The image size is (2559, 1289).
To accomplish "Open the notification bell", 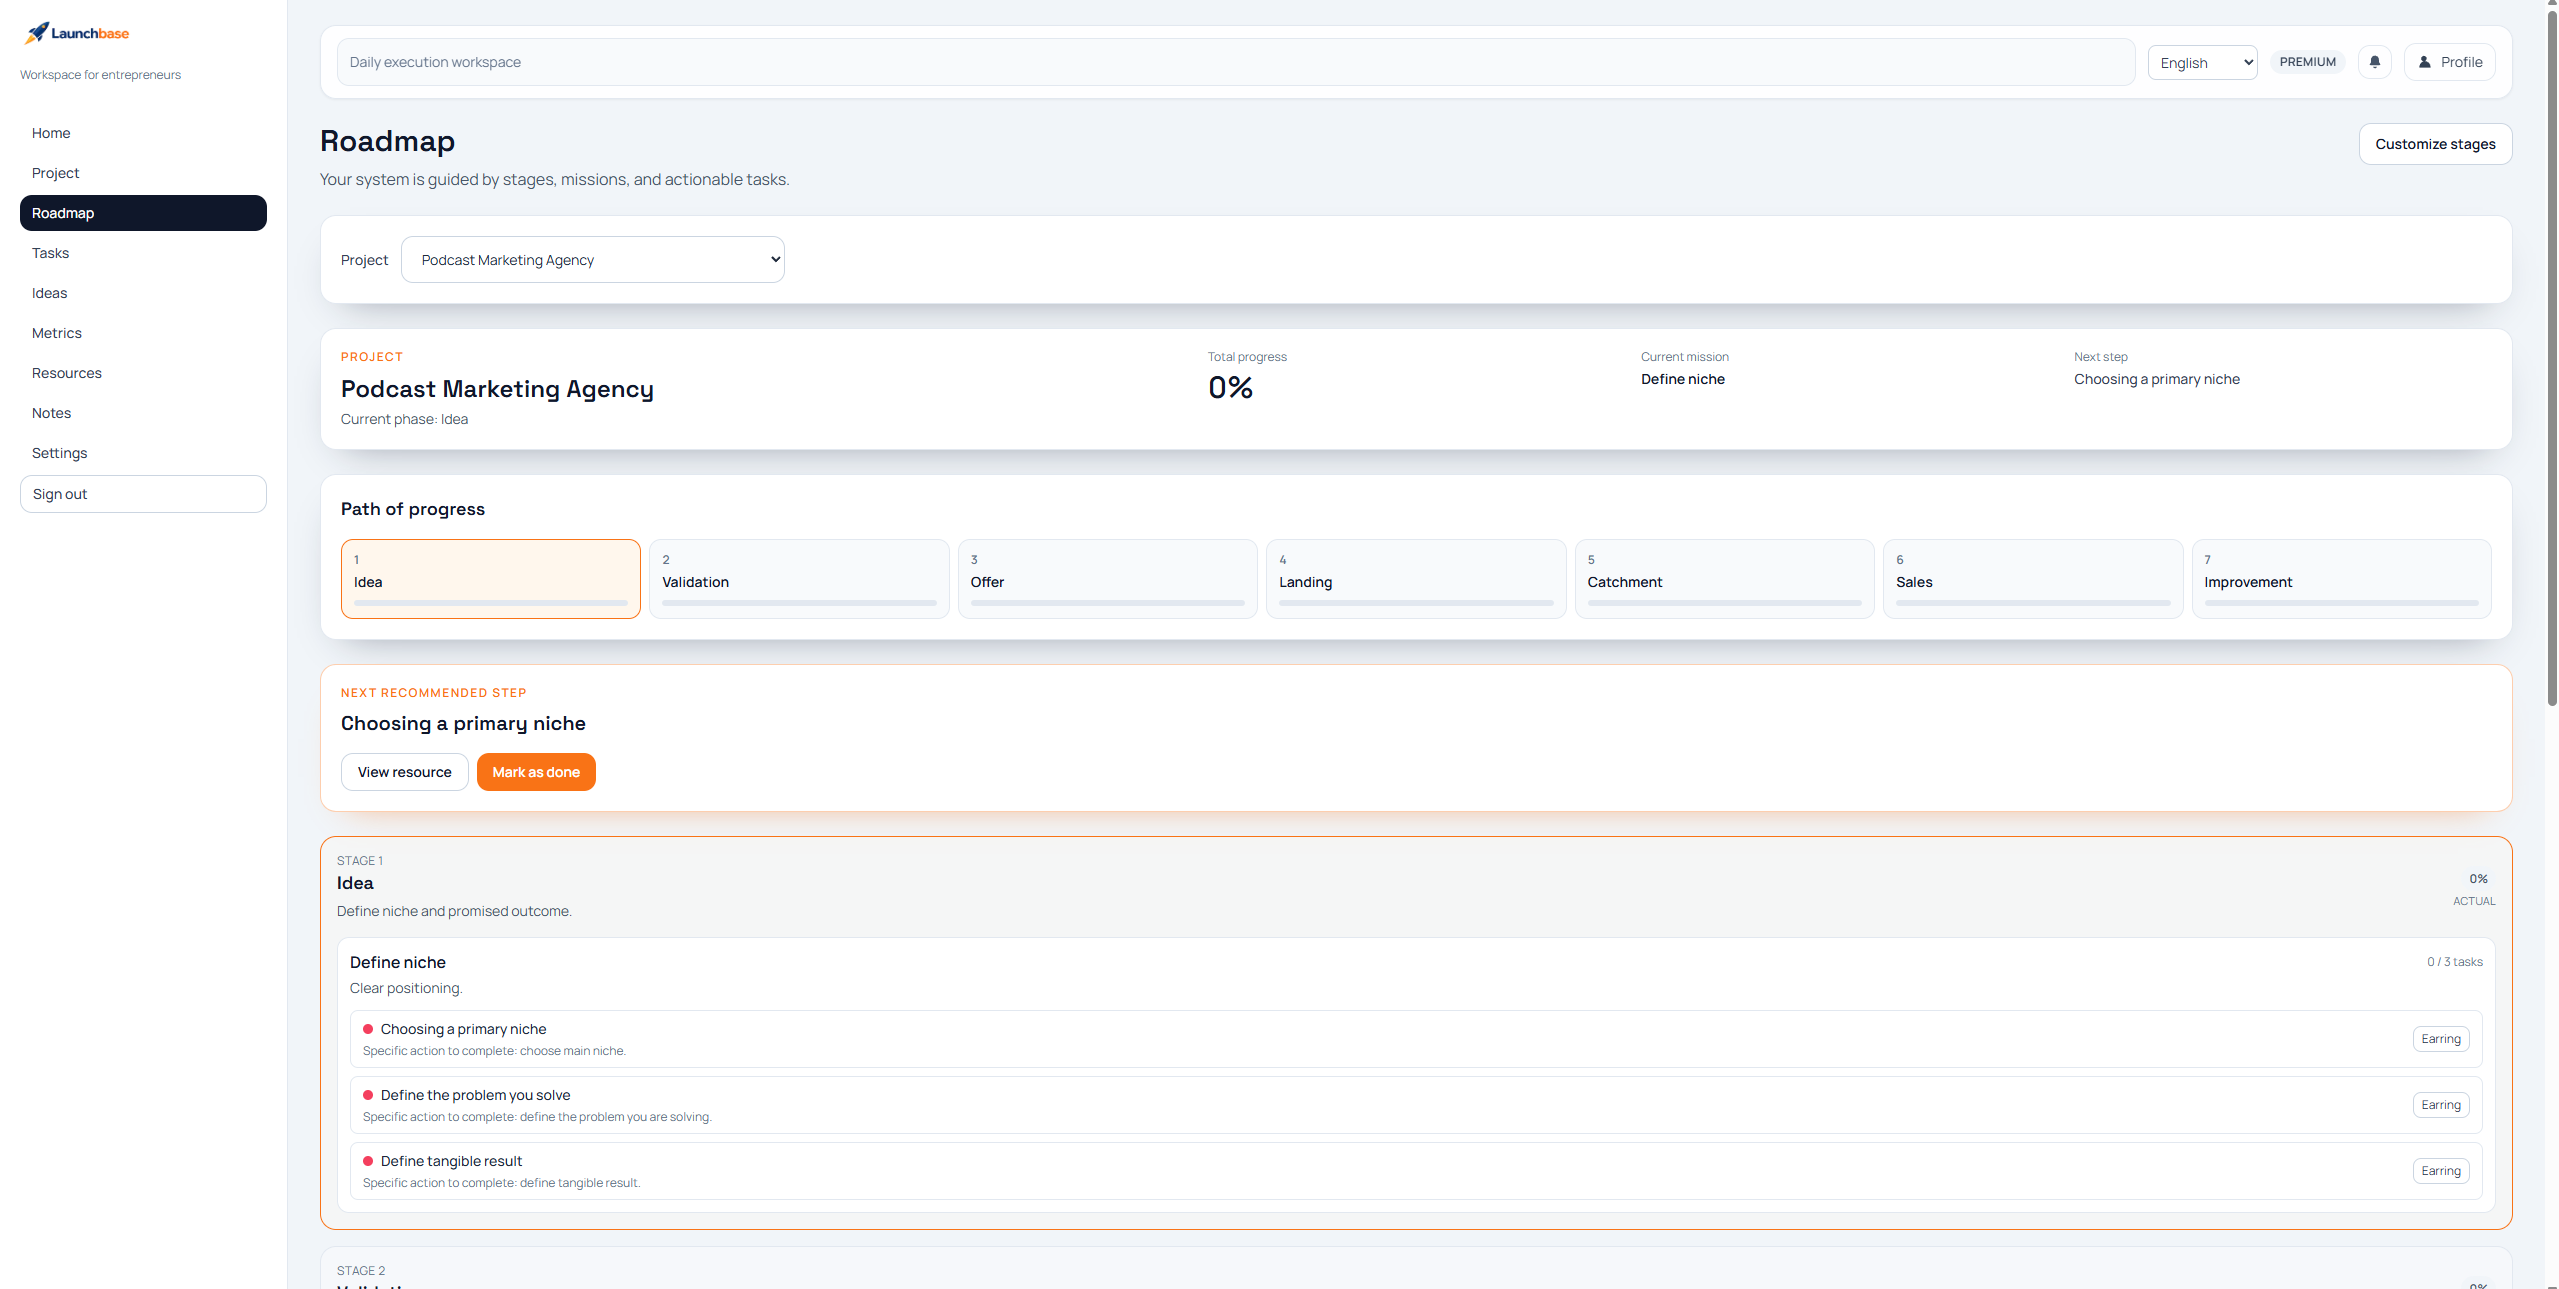I will (2374, 62).
